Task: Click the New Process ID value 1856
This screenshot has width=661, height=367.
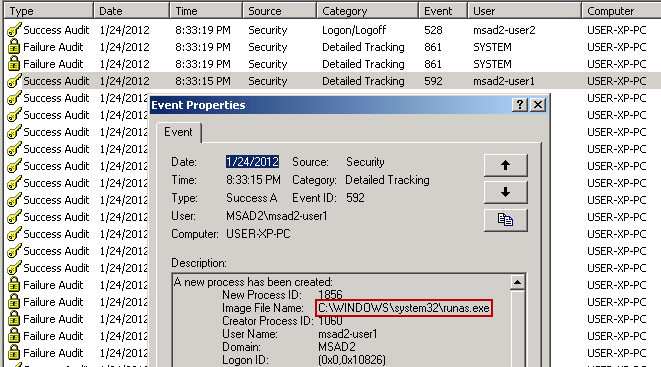Action: coord(330,294)
